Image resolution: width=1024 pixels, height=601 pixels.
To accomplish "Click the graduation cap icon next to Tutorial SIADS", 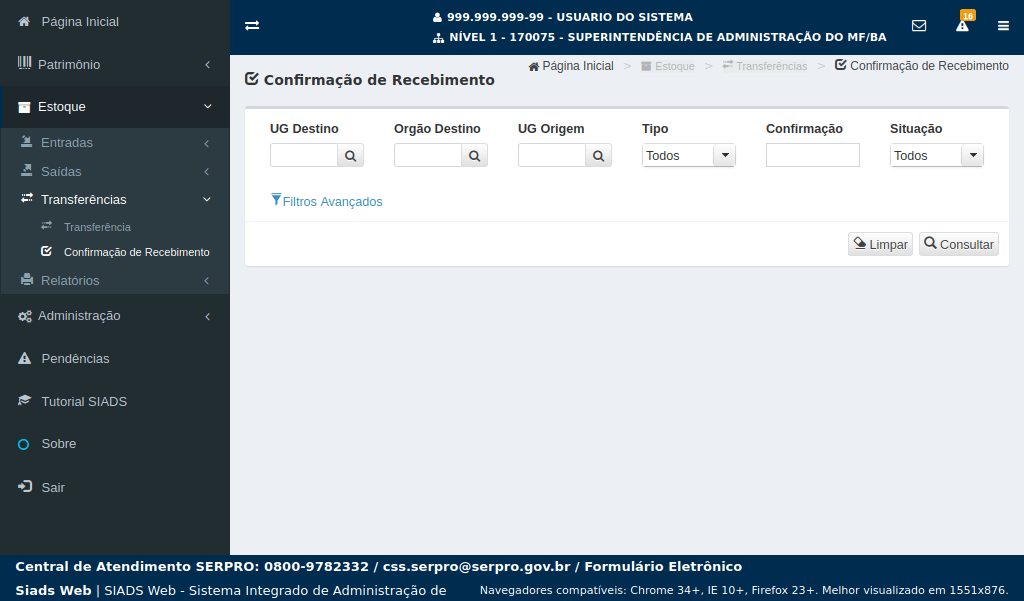I will [x=24, y=400].
